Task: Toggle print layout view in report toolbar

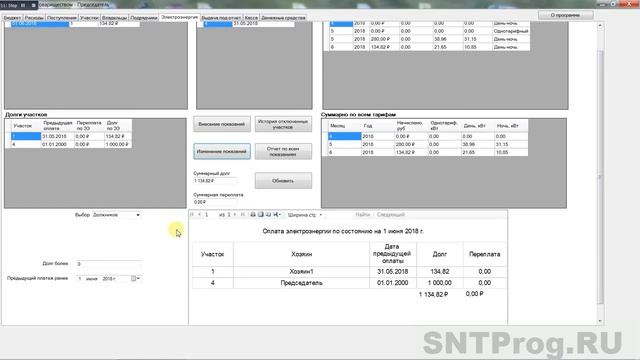Action: 260,214
